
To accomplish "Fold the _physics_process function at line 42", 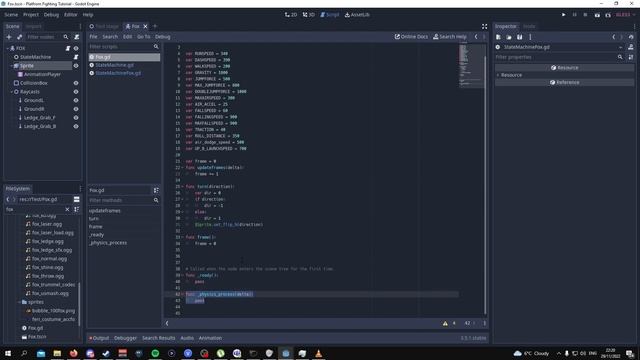I will click(182, 294).
